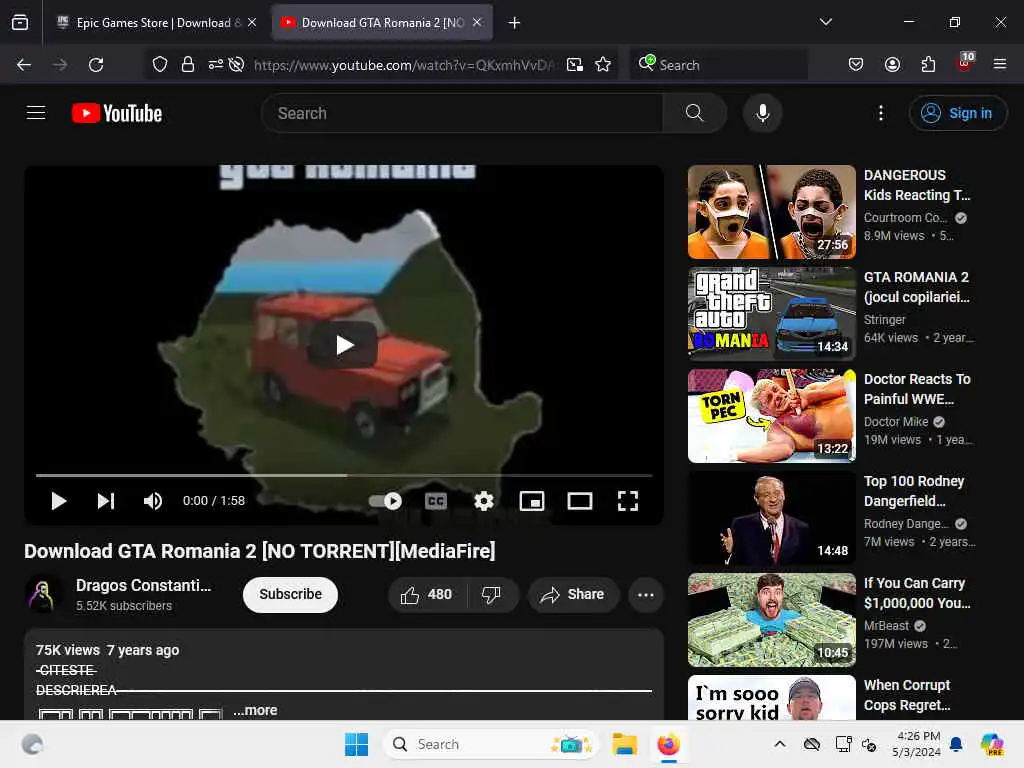This screenshot has height=768, width=1024.
Task: Open Firefox View workspace icon
Action: pos(20,22)
